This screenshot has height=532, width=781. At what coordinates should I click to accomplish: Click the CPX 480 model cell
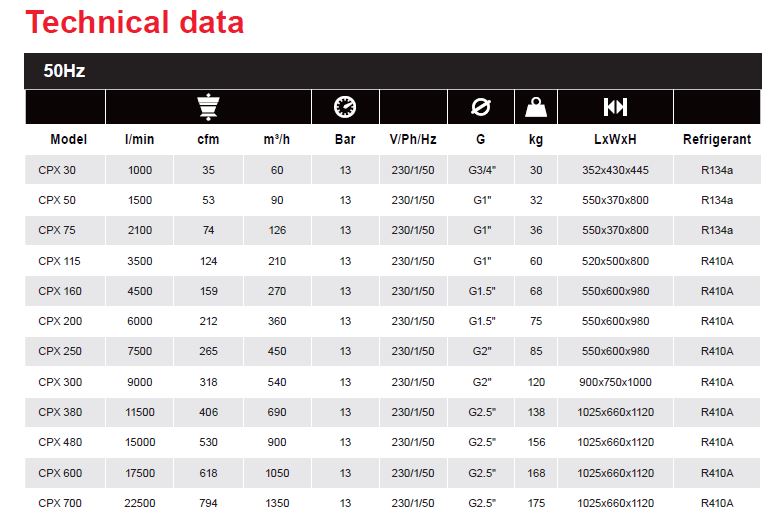click(60, 442)
